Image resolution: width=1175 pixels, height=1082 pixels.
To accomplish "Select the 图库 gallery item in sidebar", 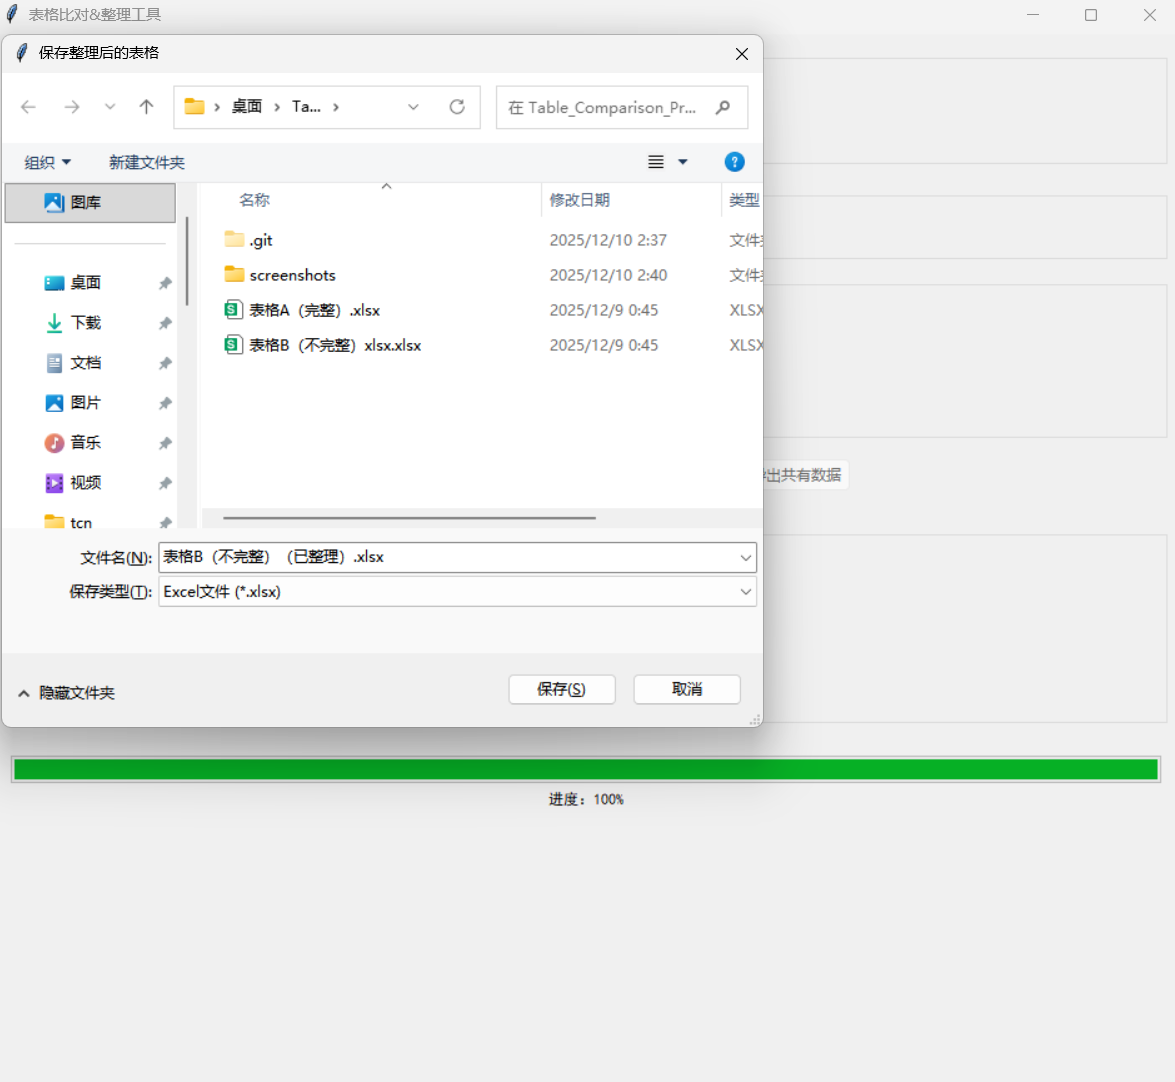I will click(x=90, y=202).
